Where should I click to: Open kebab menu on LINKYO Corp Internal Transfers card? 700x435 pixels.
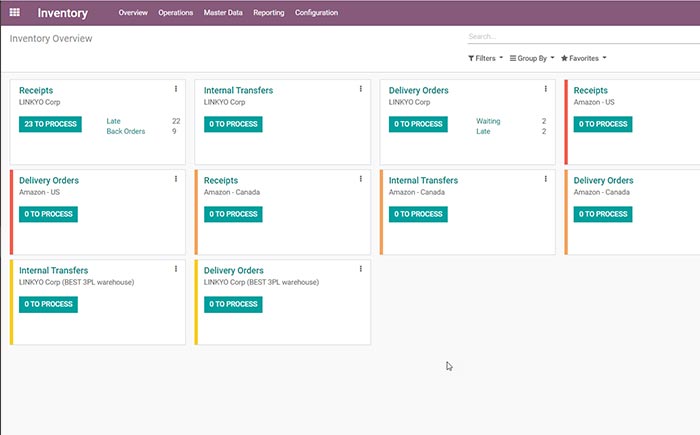pyautogui.click(x=361, y=89)
